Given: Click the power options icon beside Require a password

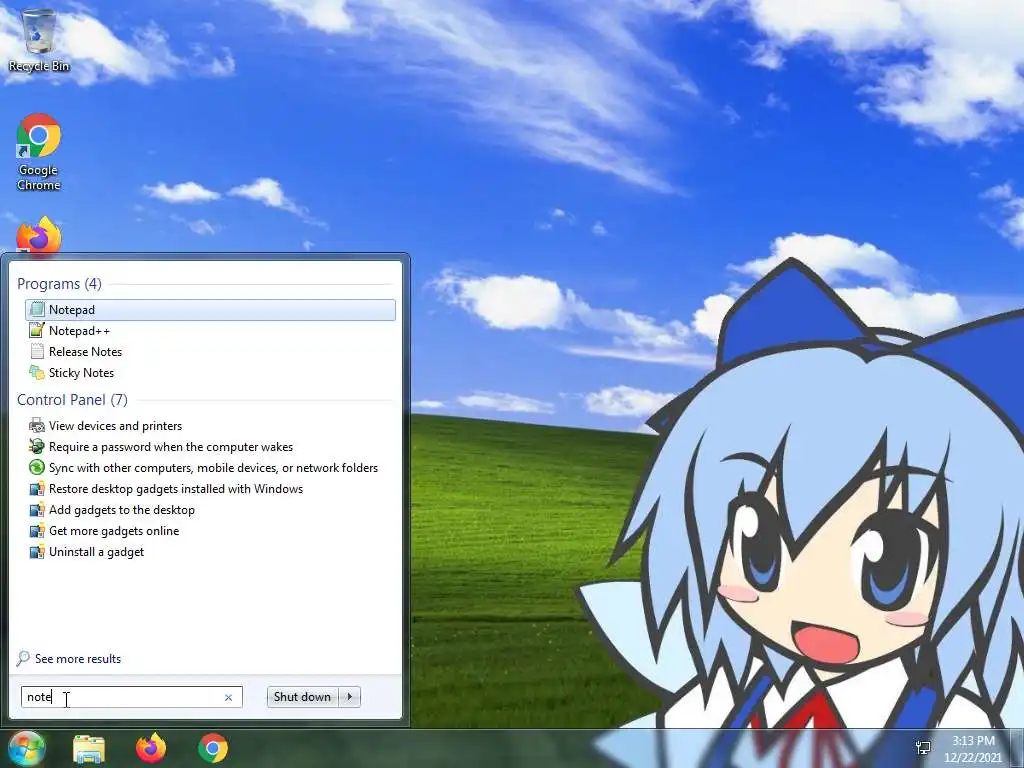Looking at the screenshot, I should pyautogui.click(x=37, y=447).
